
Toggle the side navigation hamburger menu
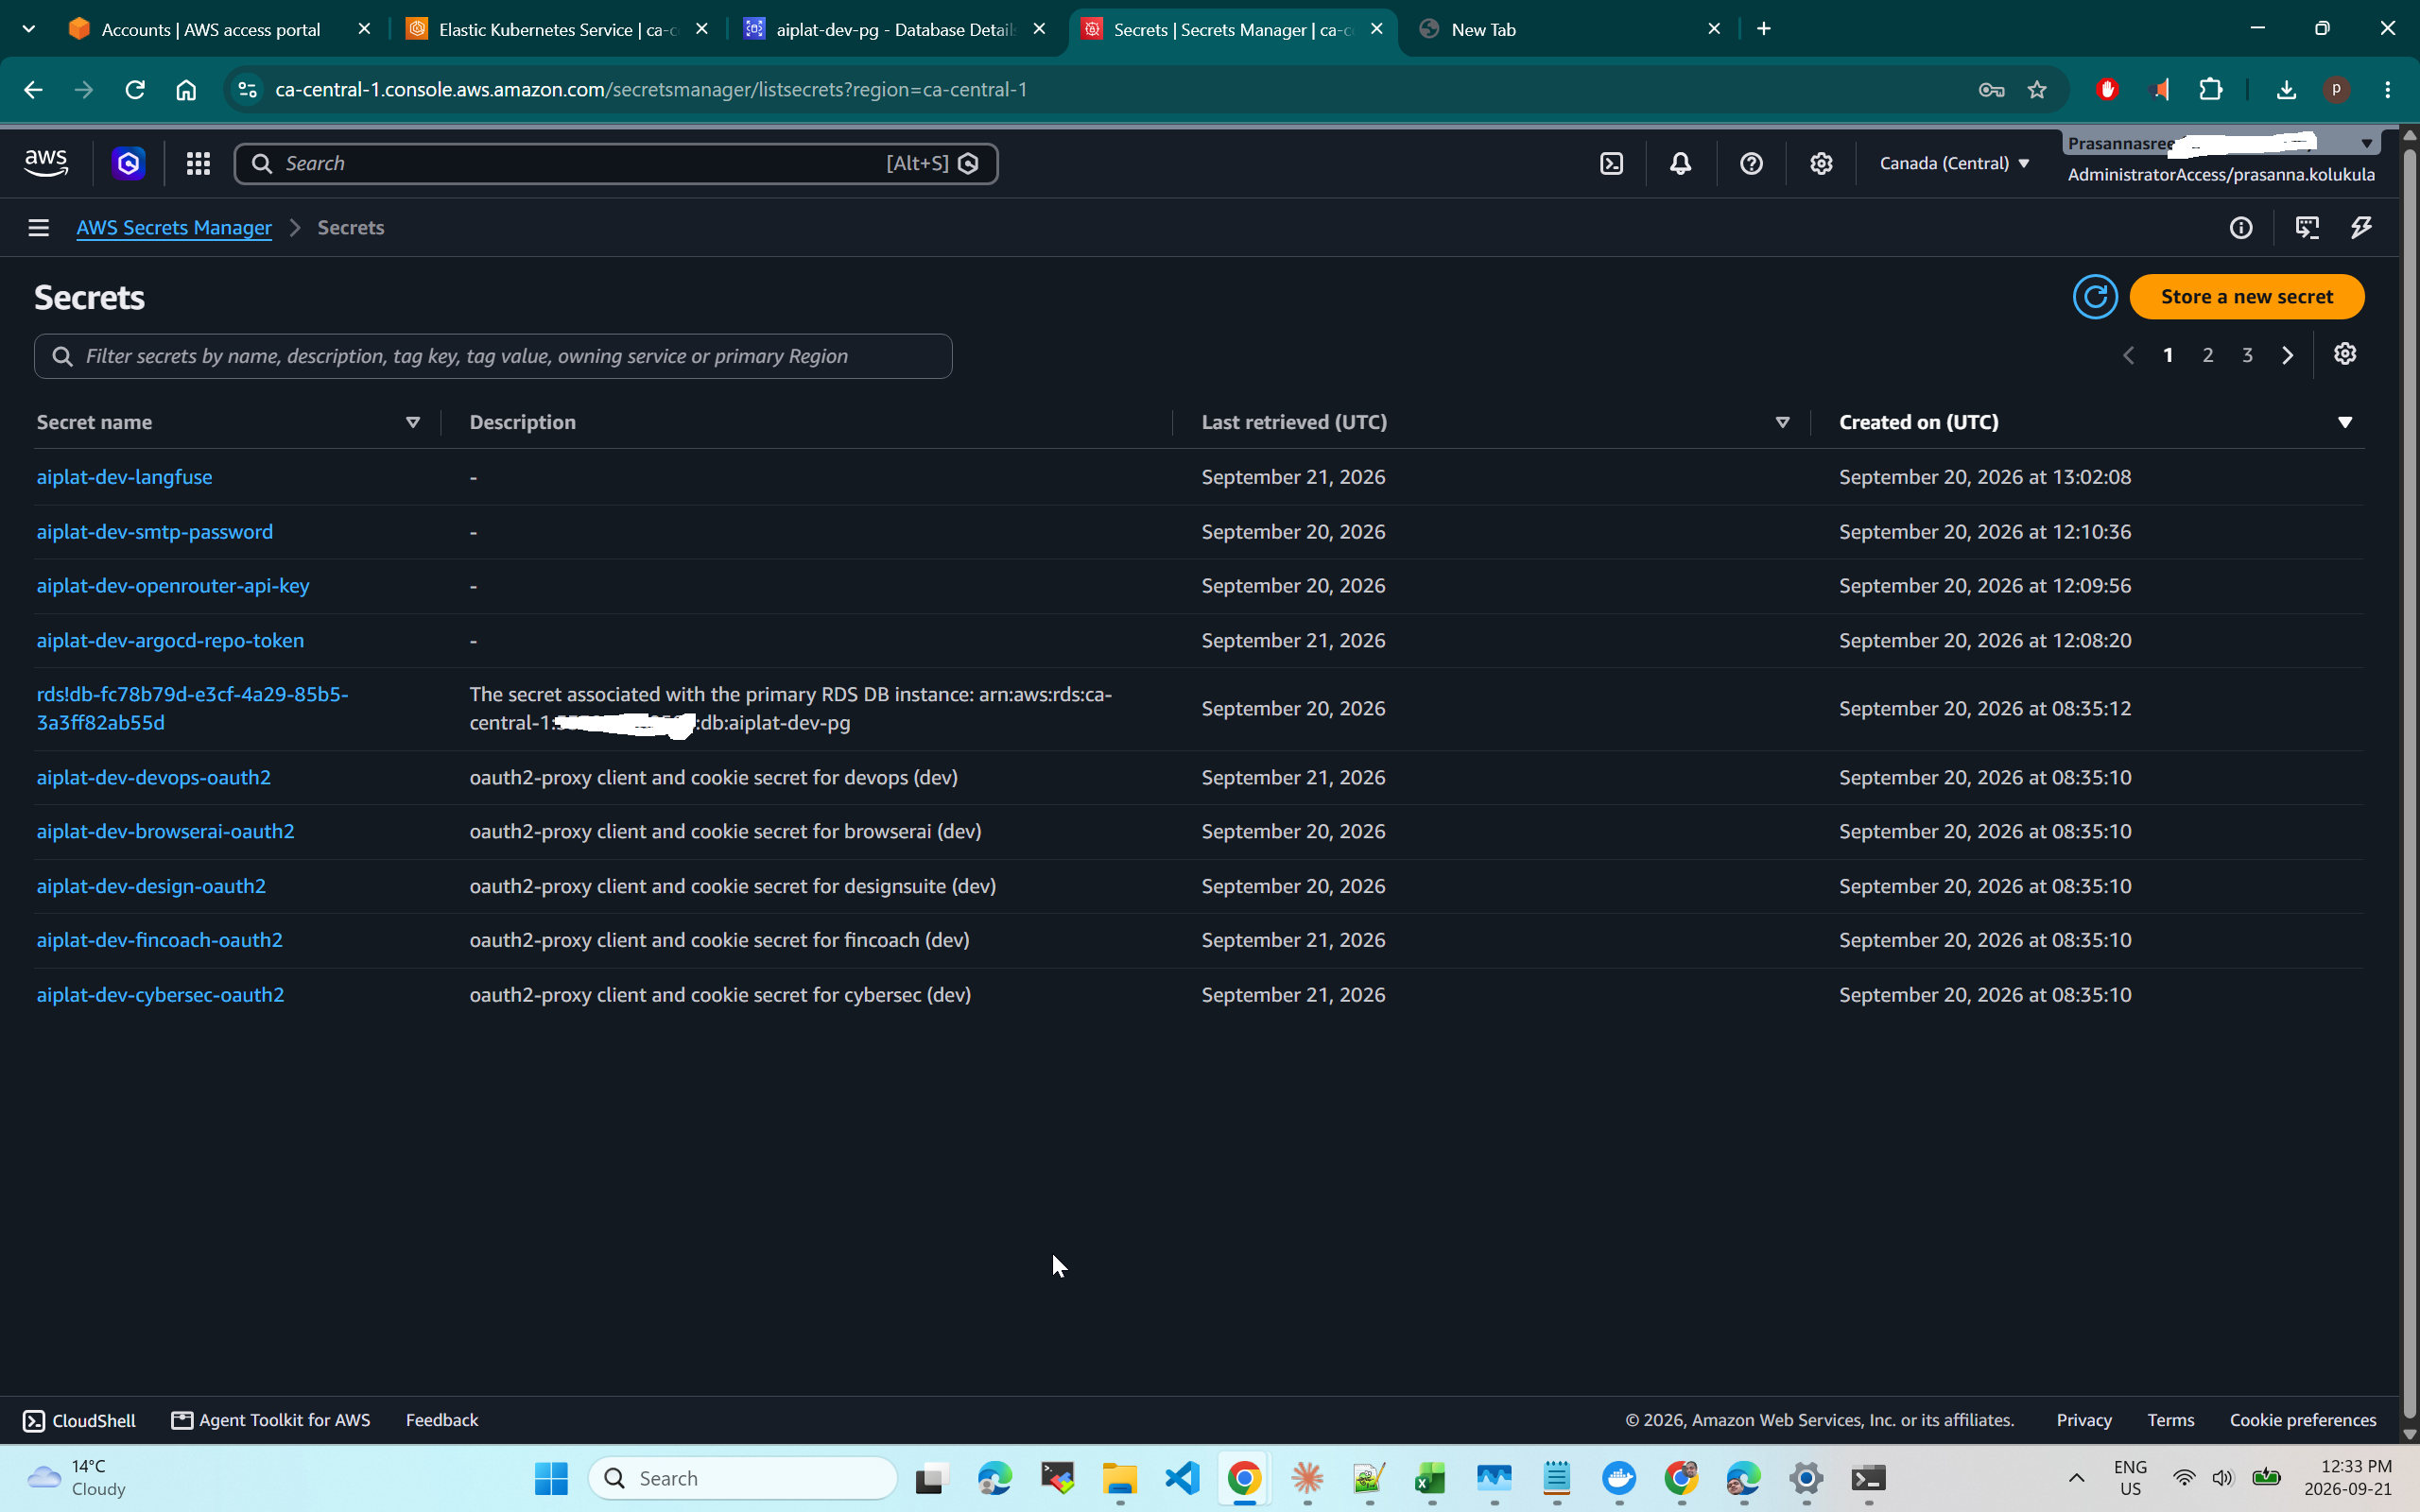[38, 228]
